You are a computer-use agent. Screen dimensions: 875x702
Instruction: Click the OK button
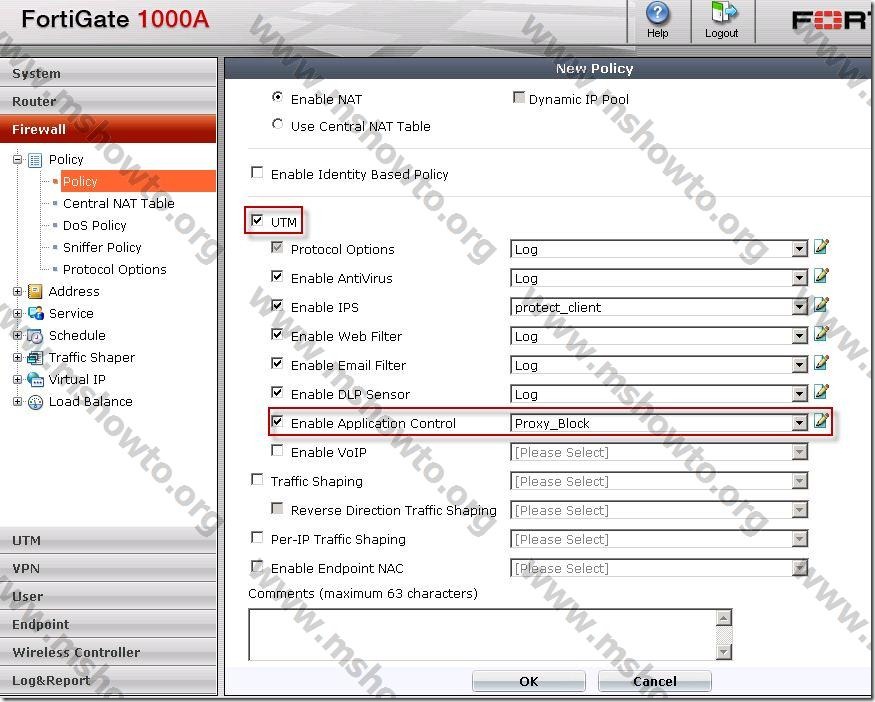[x=528, y=681]
